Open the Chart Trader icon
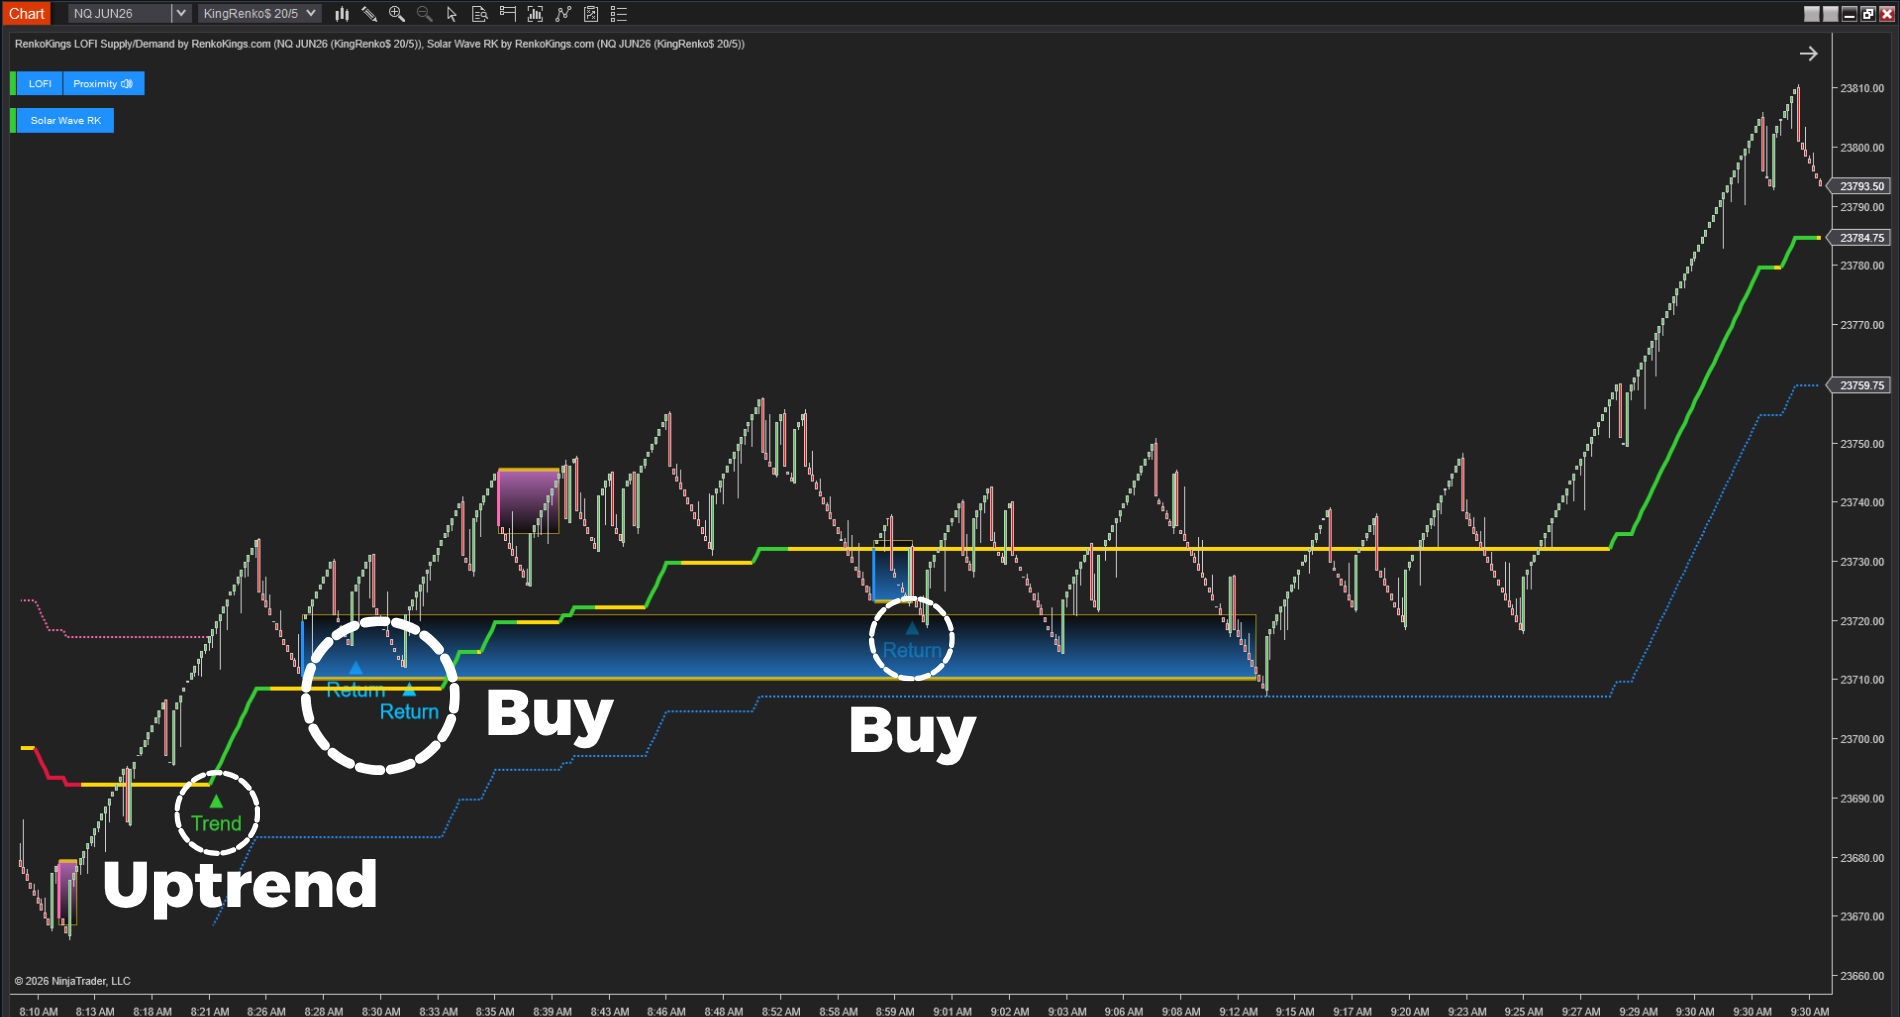The image size is (1900, 1017). pos(507,14)
